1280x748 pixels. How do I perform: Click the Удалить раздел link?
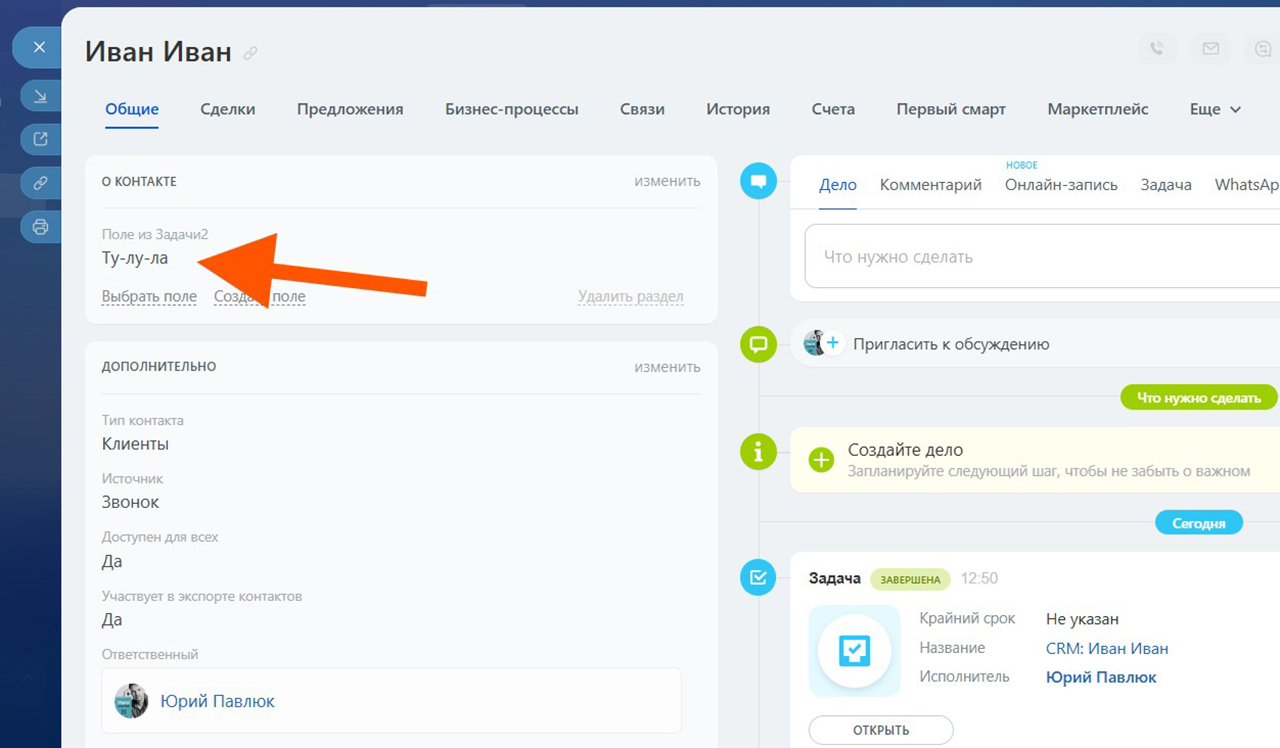point(631,296)
